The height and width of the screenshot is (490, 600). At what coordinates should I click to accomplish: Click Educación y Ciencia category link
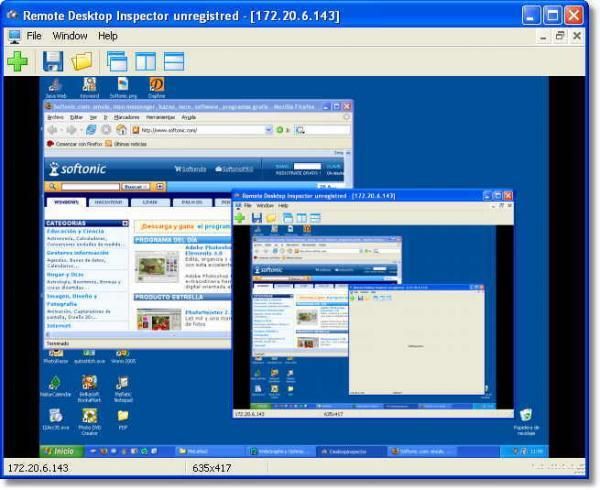[x=75, y=231]
